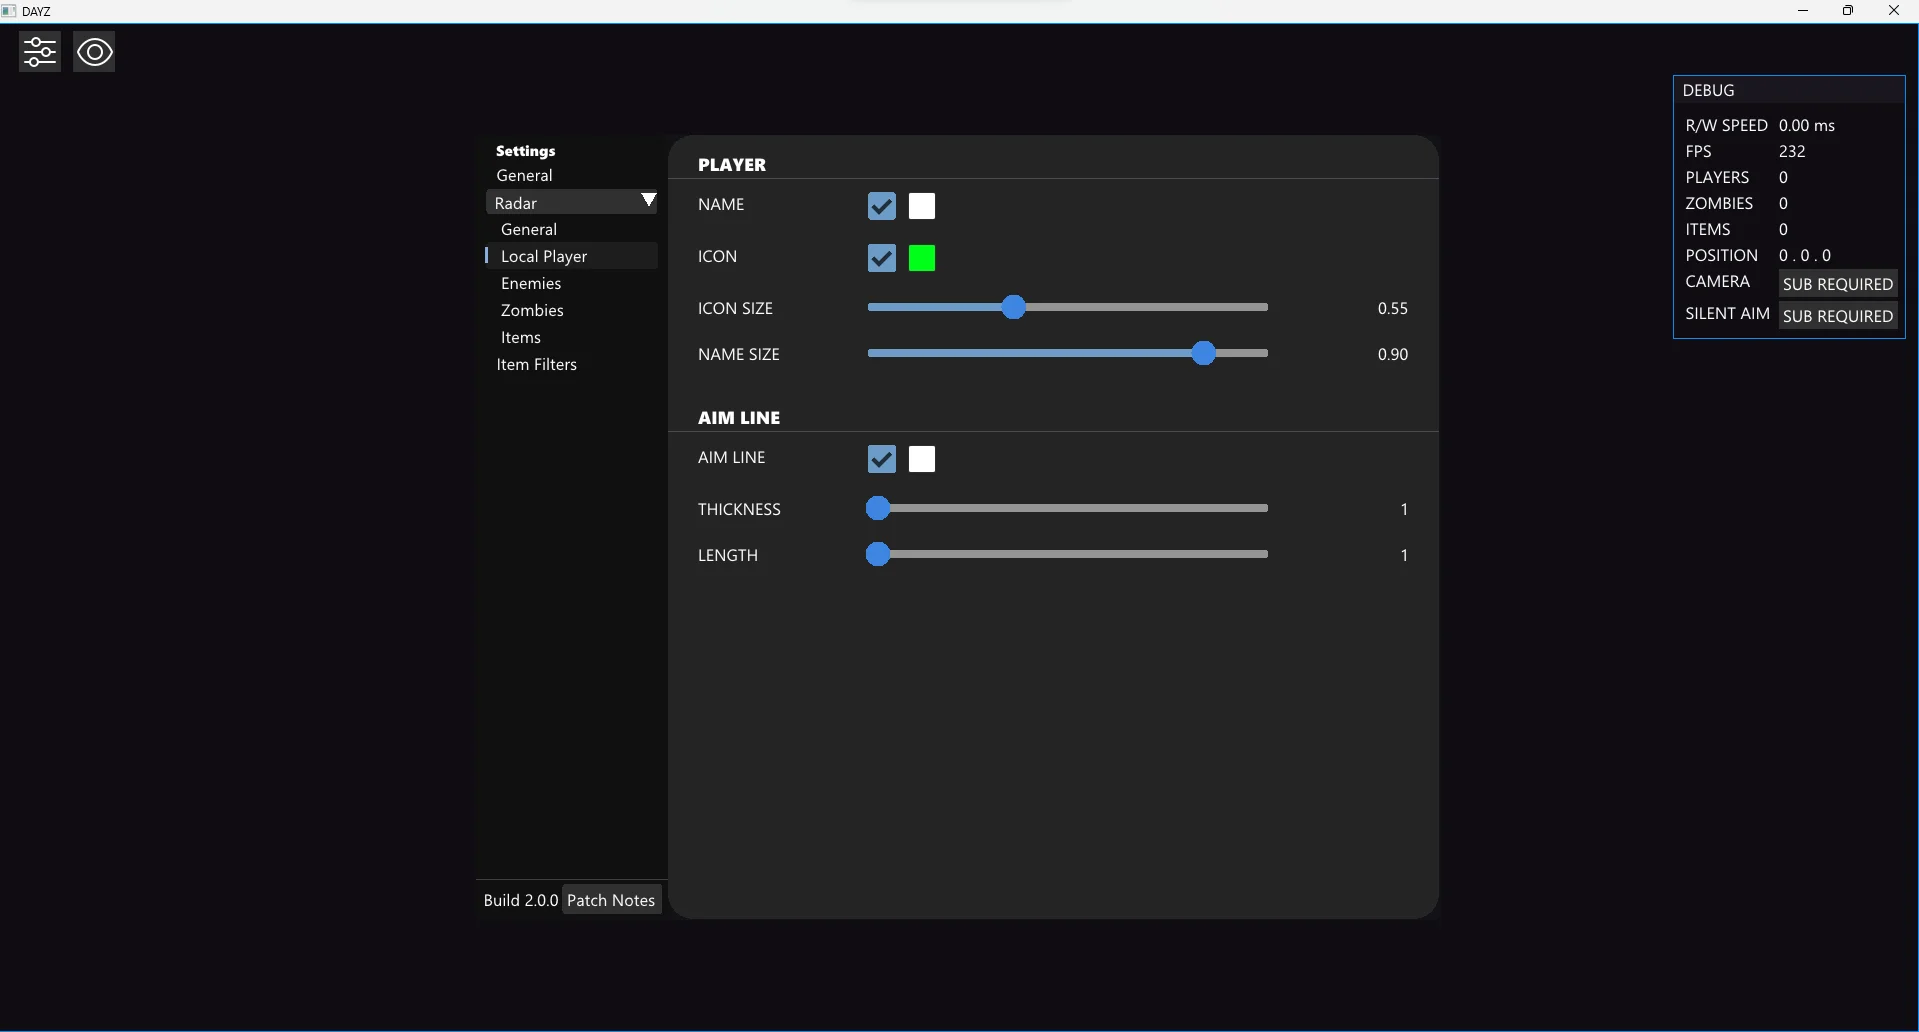Maximize the DAYZ window
The height and width of the screenshot is (1032, 1919).
[1848, 11]
